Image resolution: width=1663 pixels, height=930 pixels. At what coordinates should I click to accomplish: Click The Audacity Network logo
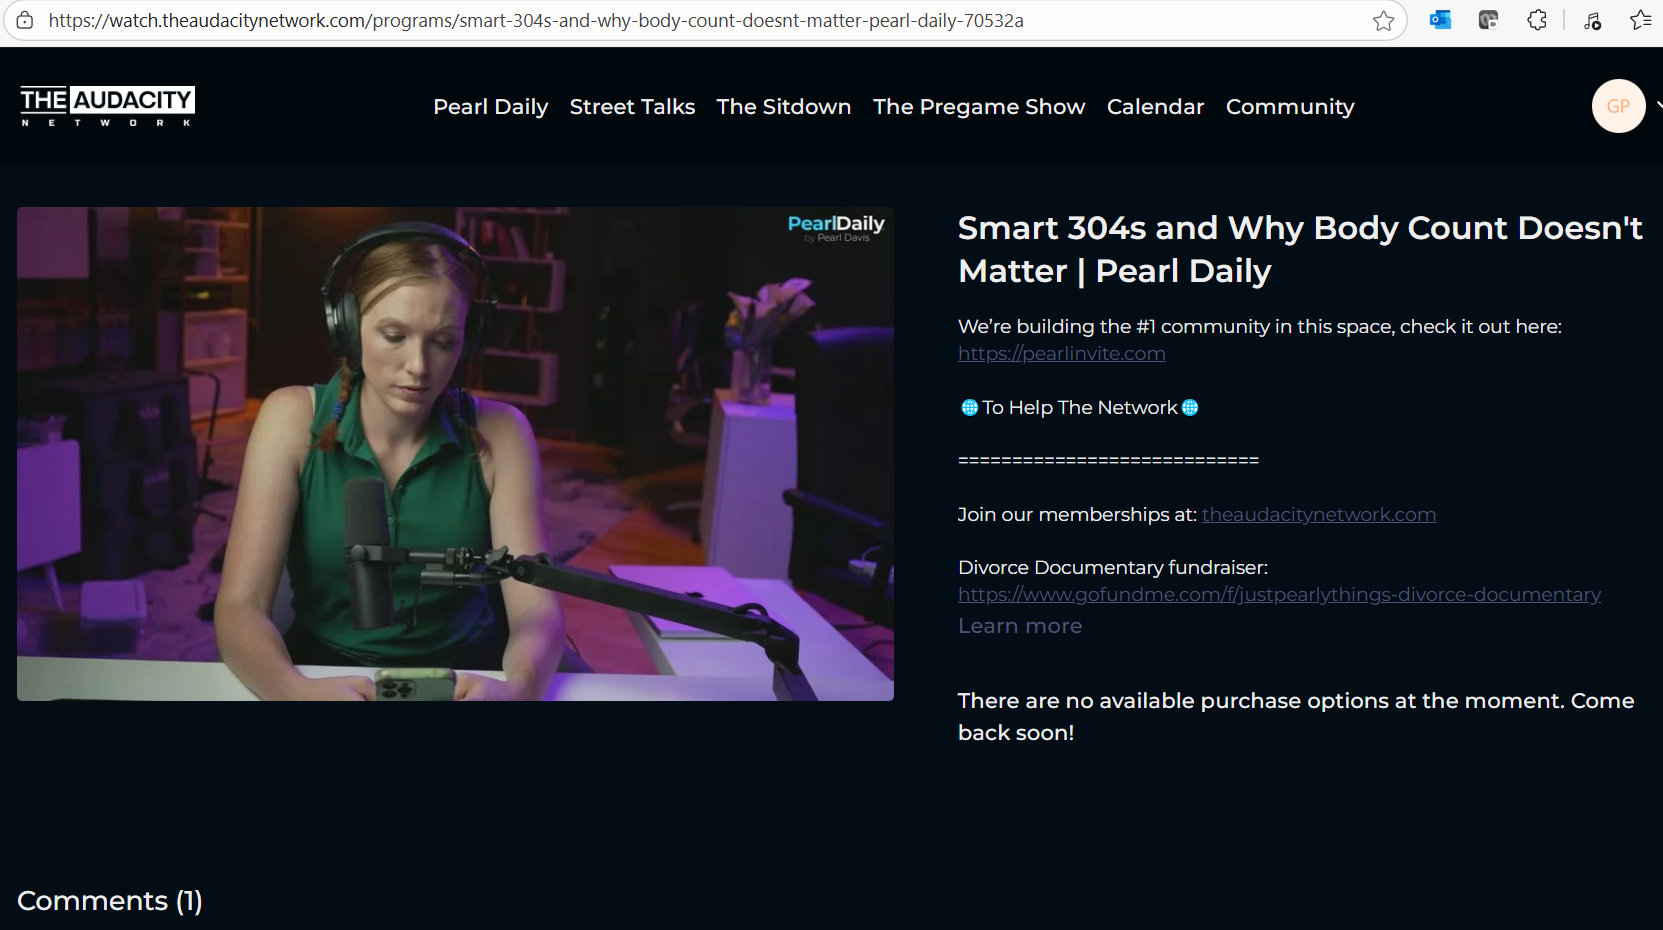(107, 106)
